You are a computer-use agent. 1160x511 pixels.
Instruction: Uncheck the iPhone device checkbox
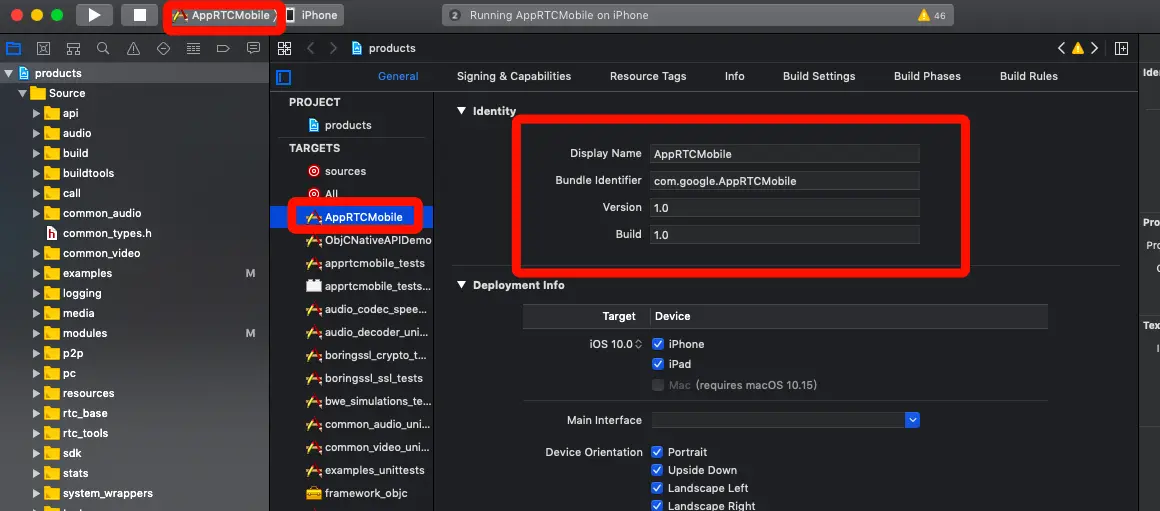(x=657, y=344)
